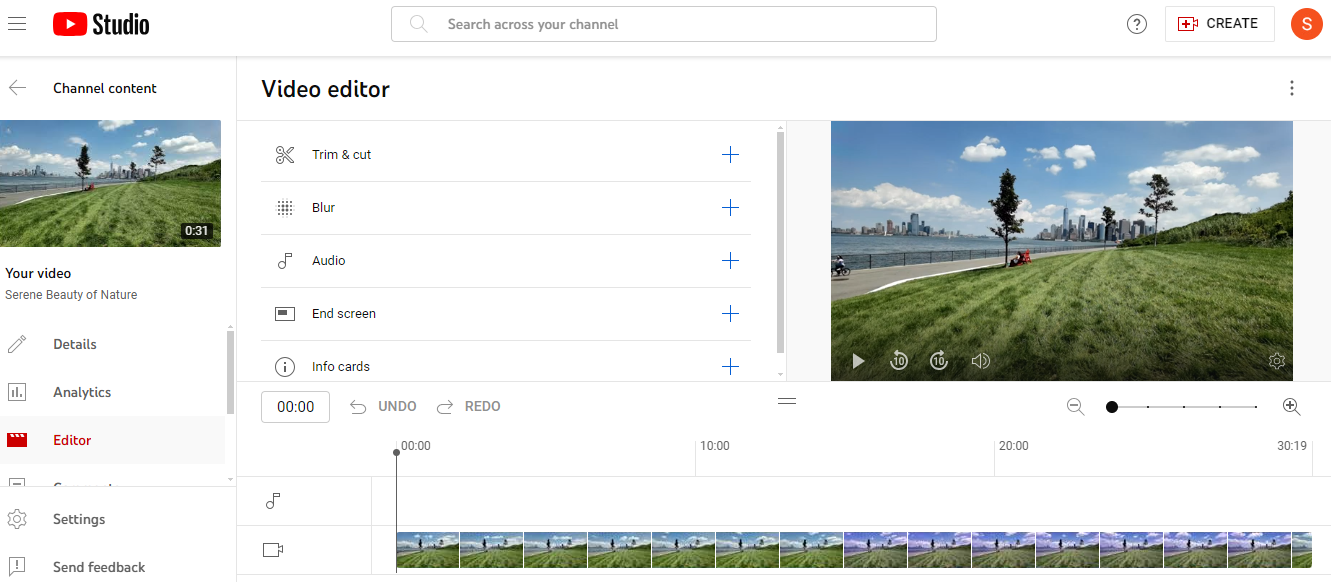Image resolution: width=1331 pixels, height=582 pixels.
Task: Open the Channel content link
Action: pyautogui.click(x=105, y=88)
